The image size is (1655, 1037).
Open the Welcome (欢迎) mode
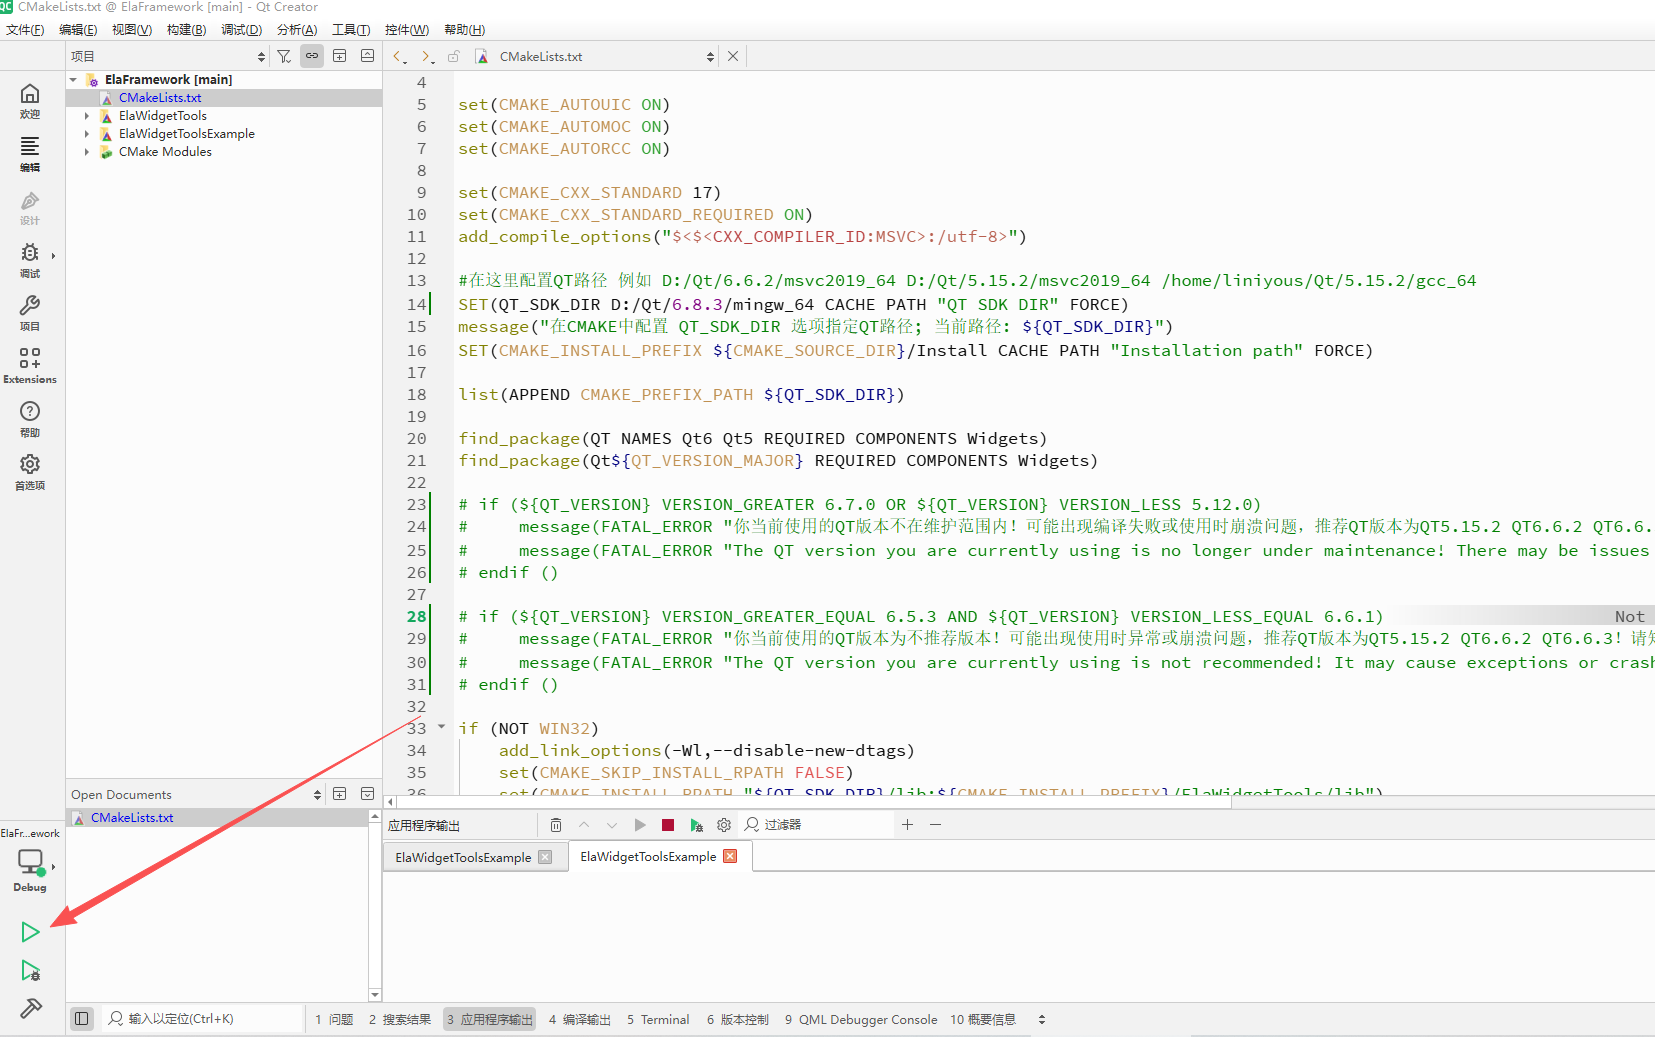click(x=30, y=101)
